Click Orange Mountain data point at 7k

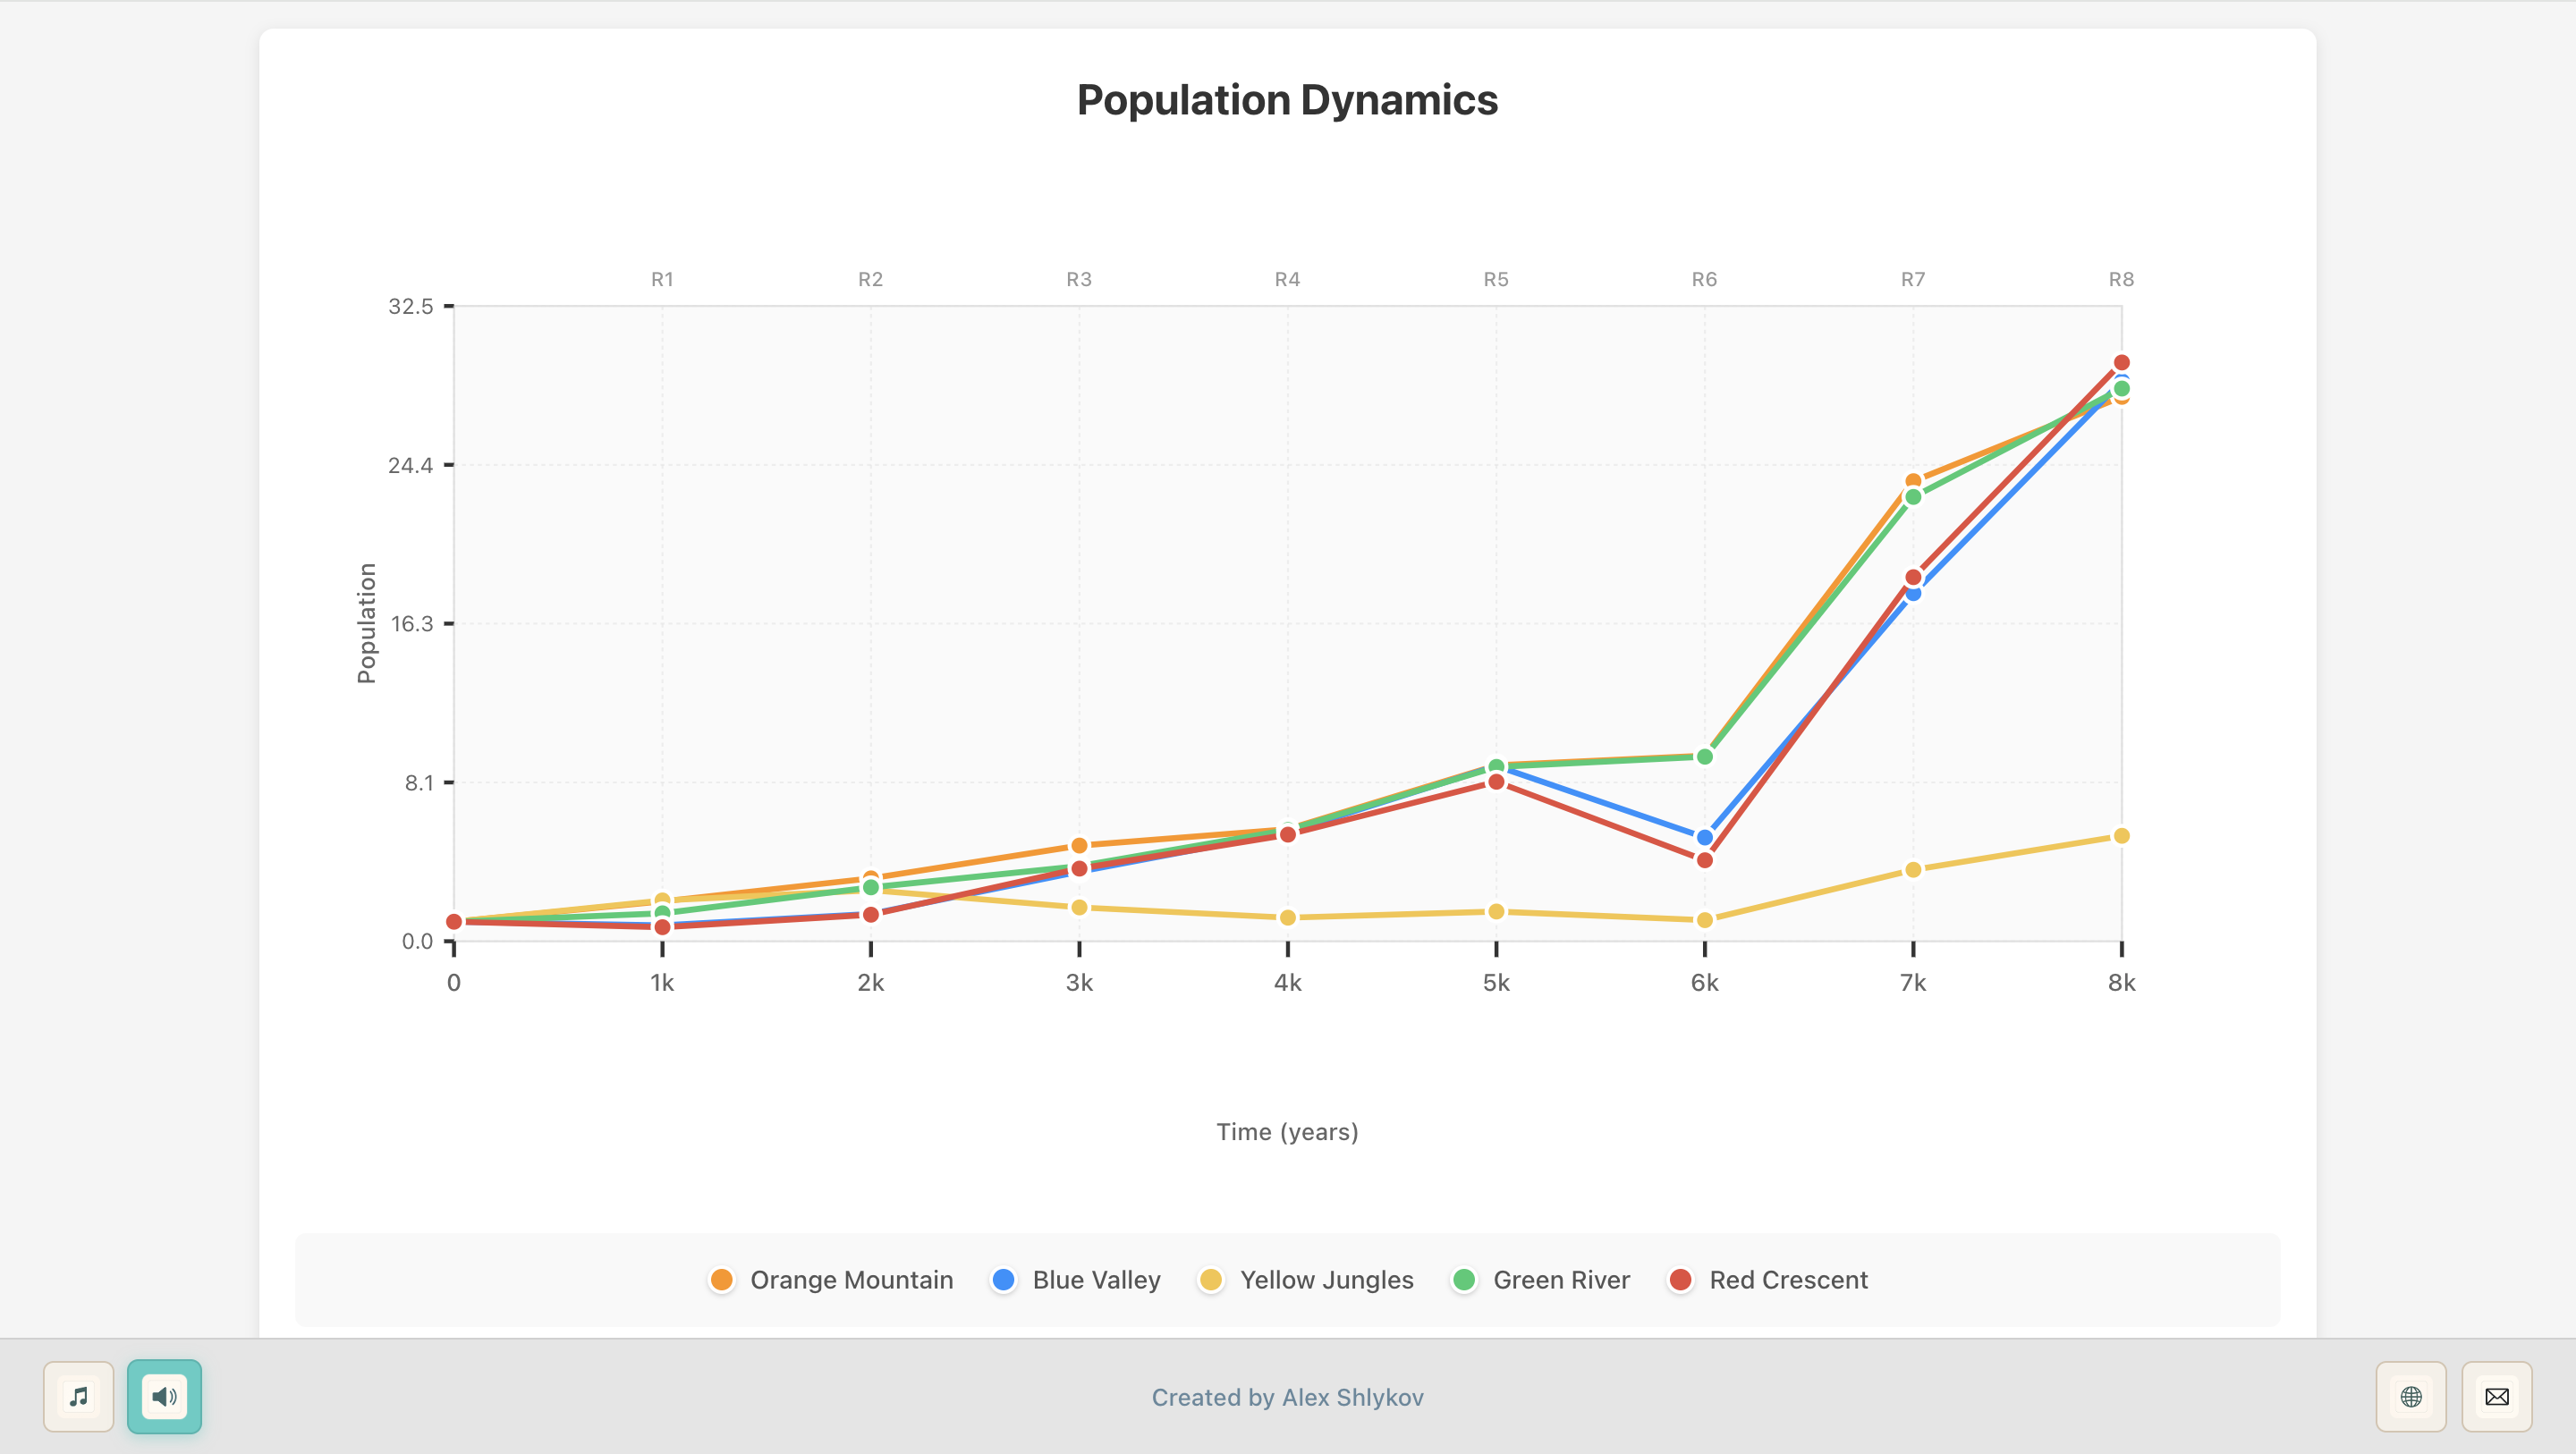coord(1912,481)
